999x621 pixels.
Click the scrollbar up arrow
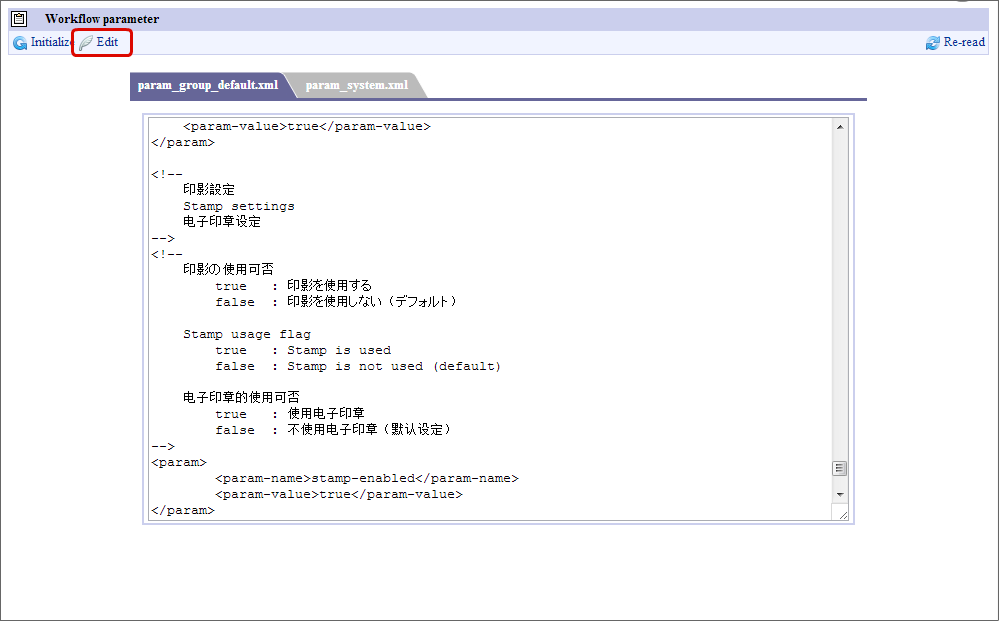click(x=840, y=127)
